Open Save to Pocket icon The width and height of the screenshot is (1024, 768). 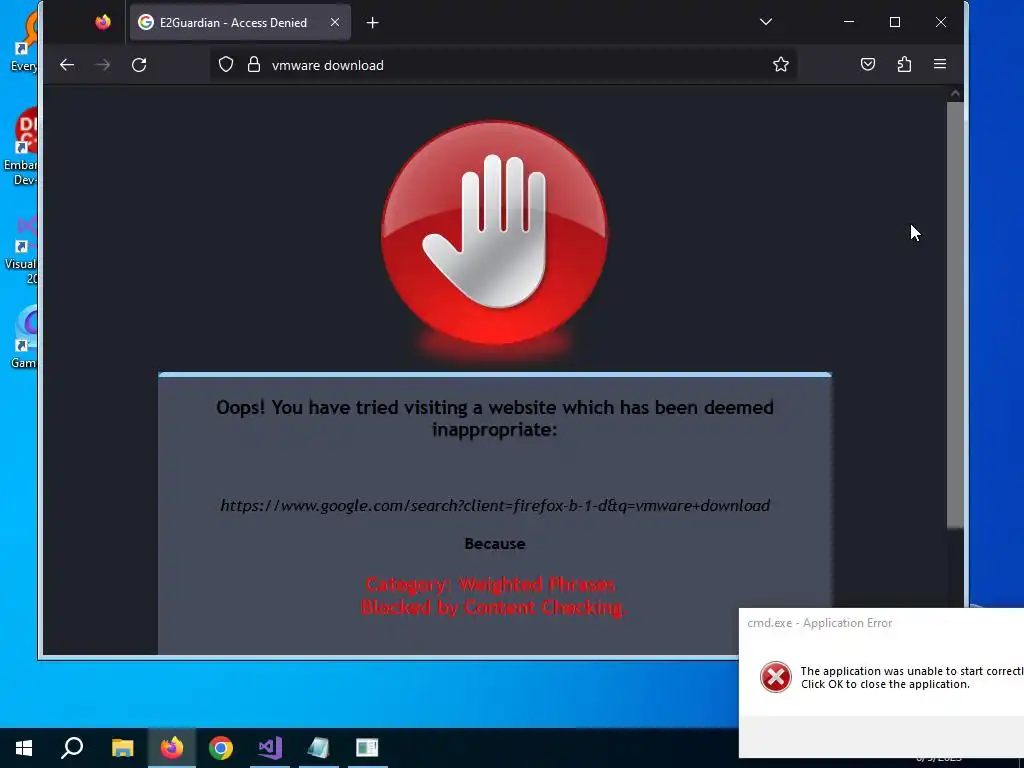867,64
